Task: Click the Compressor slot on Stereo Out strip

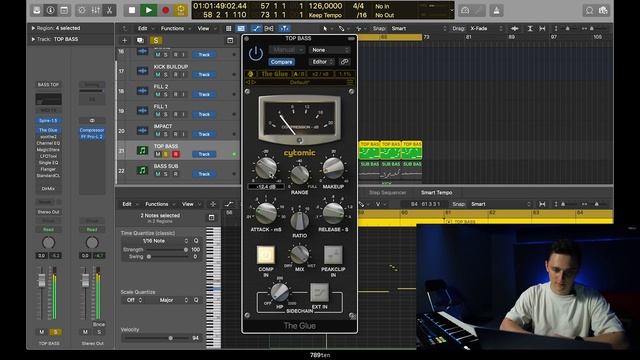Action: [92, 130]
